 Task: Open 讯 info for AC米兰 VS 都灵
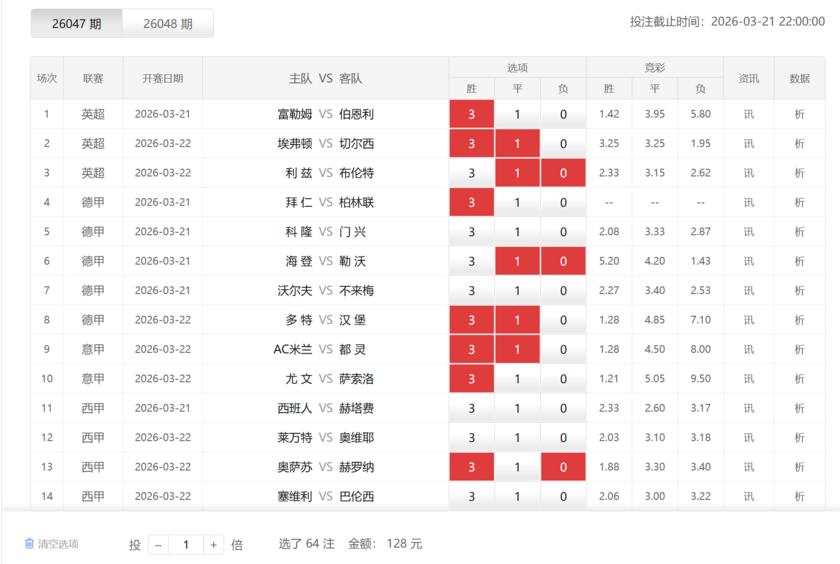(748, 349)
